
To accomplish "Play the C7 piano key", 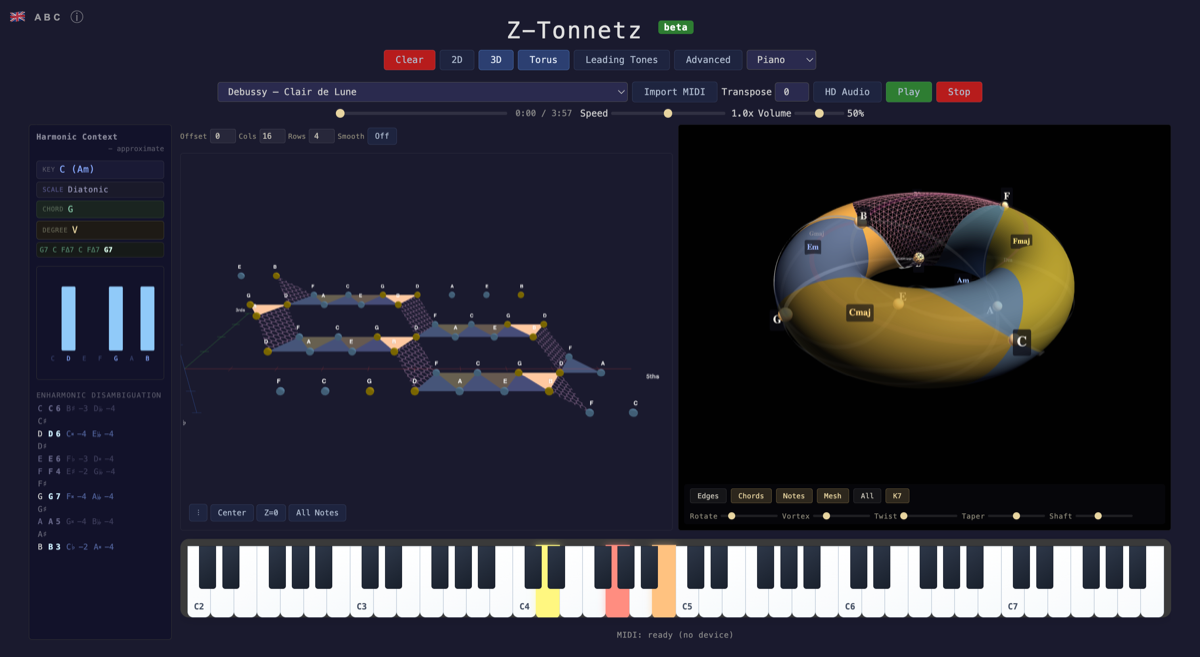I will pyautogui.click(x=1013, y=600).
